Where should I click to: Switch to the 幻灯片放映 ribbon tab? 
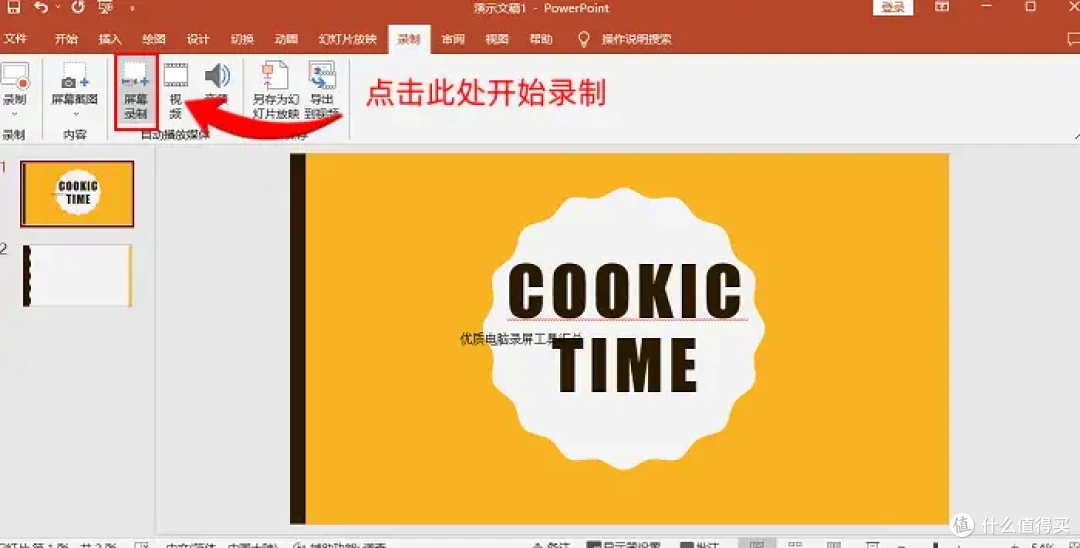(348, 39)
